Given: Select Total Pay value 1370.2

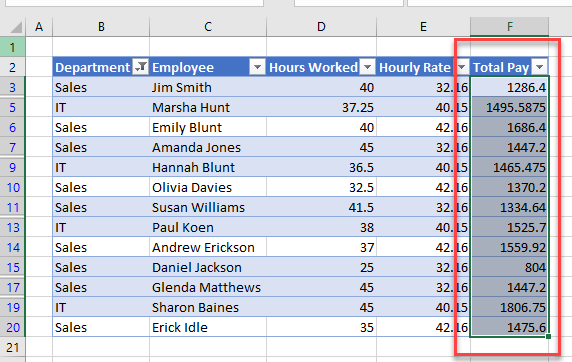Looking at the screenshot, I should click(510, 187).
